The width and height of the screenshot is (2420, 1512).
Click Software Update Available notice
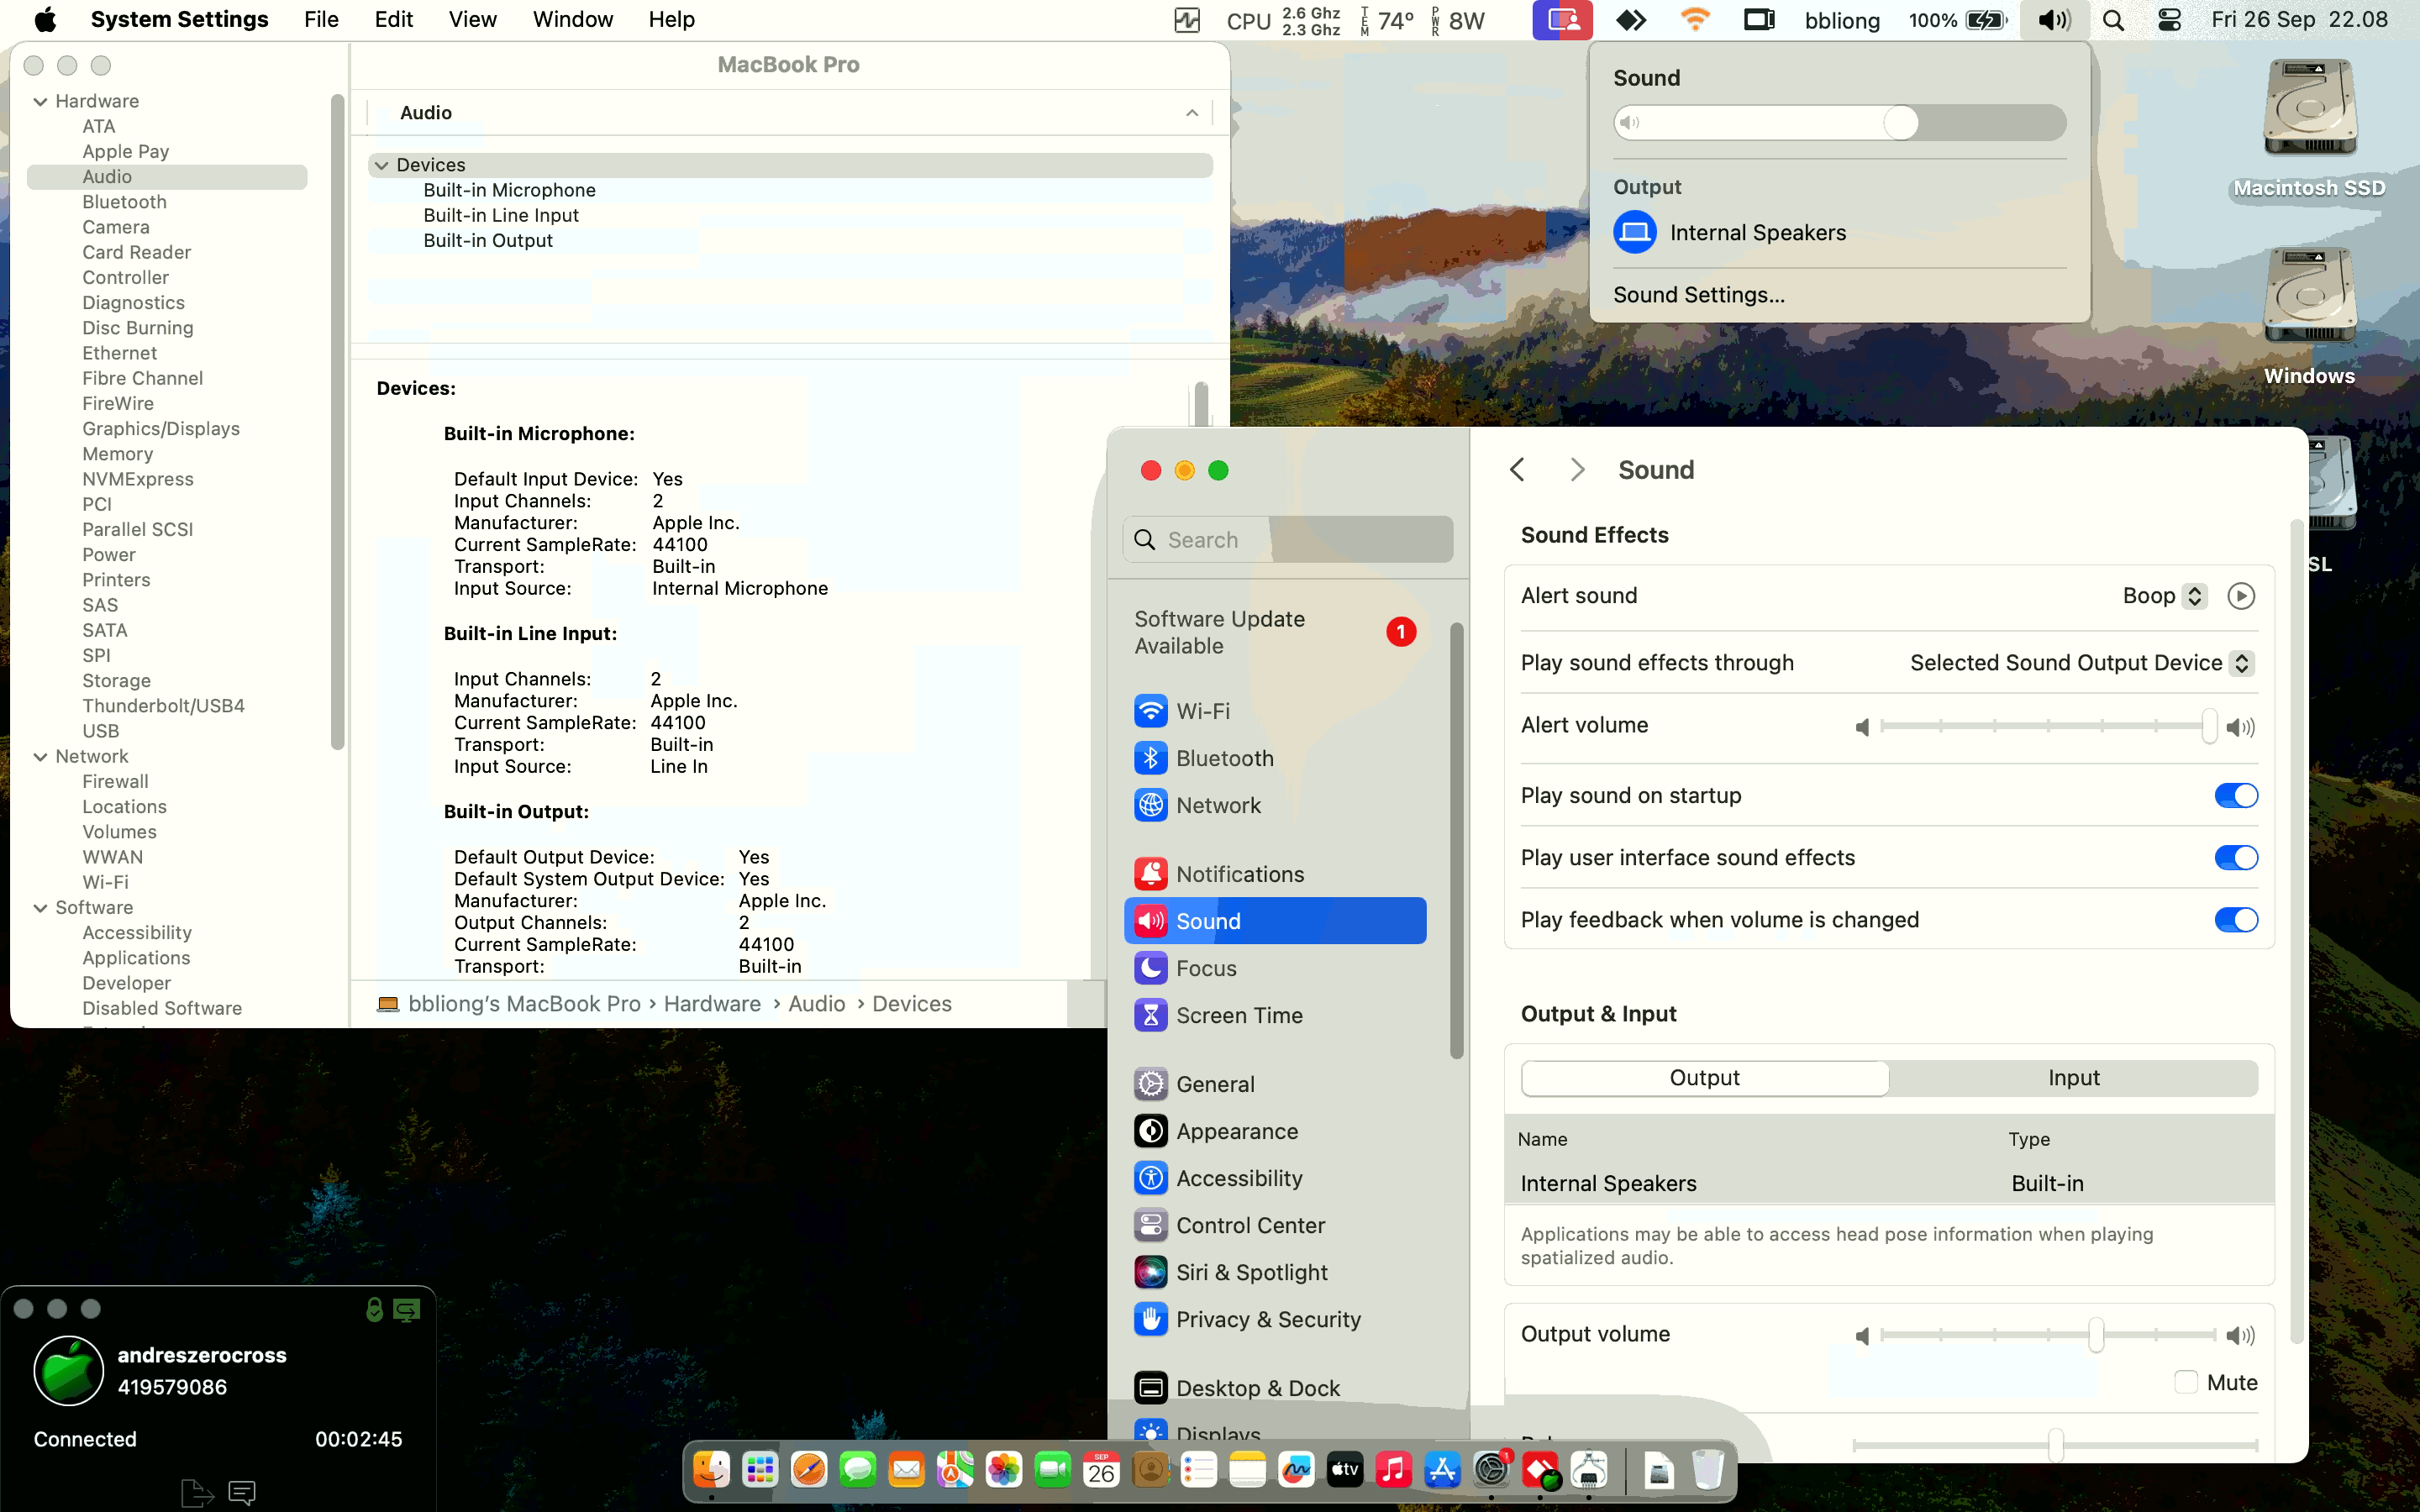pyautogui.click(x=1275, y=632)
